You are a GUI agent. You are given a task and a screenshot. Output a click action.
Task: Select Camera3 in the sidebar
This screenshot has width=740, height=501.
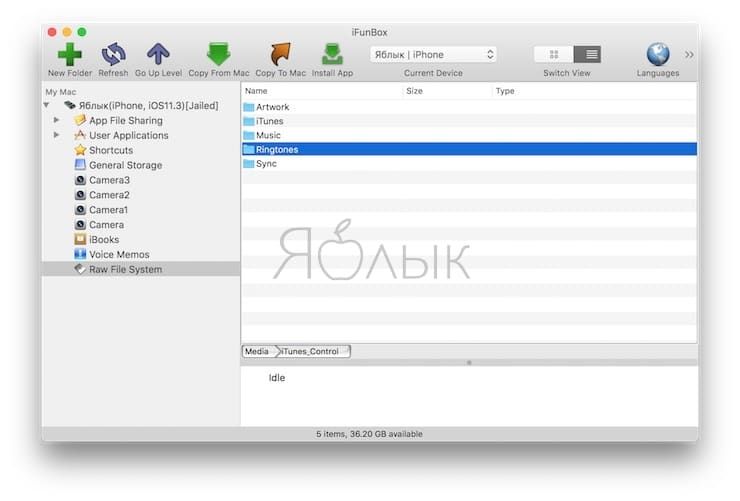pyautogui.click(x=109, y=180)
